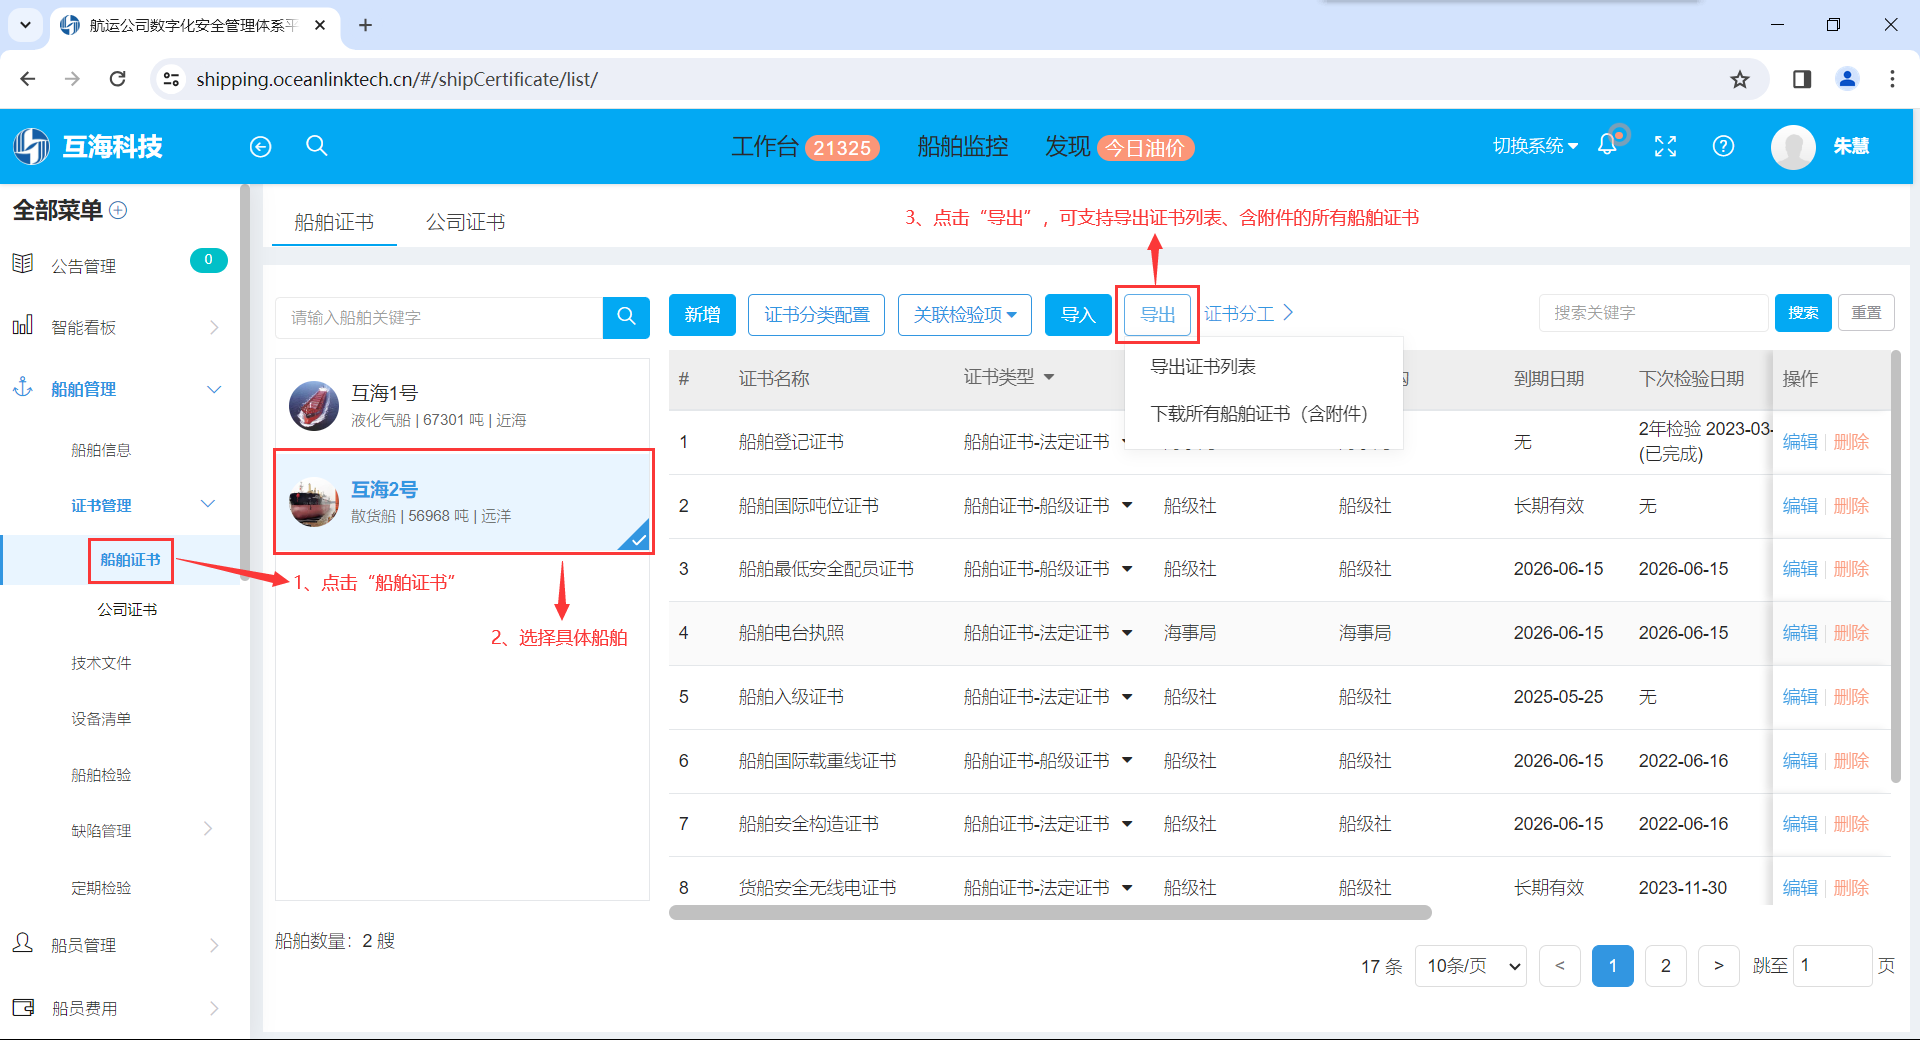The height and width of the screenshot is (1040, 1920).
Task: Open the 关联检验项 dropdown
Action: click(x=965, y=315)
